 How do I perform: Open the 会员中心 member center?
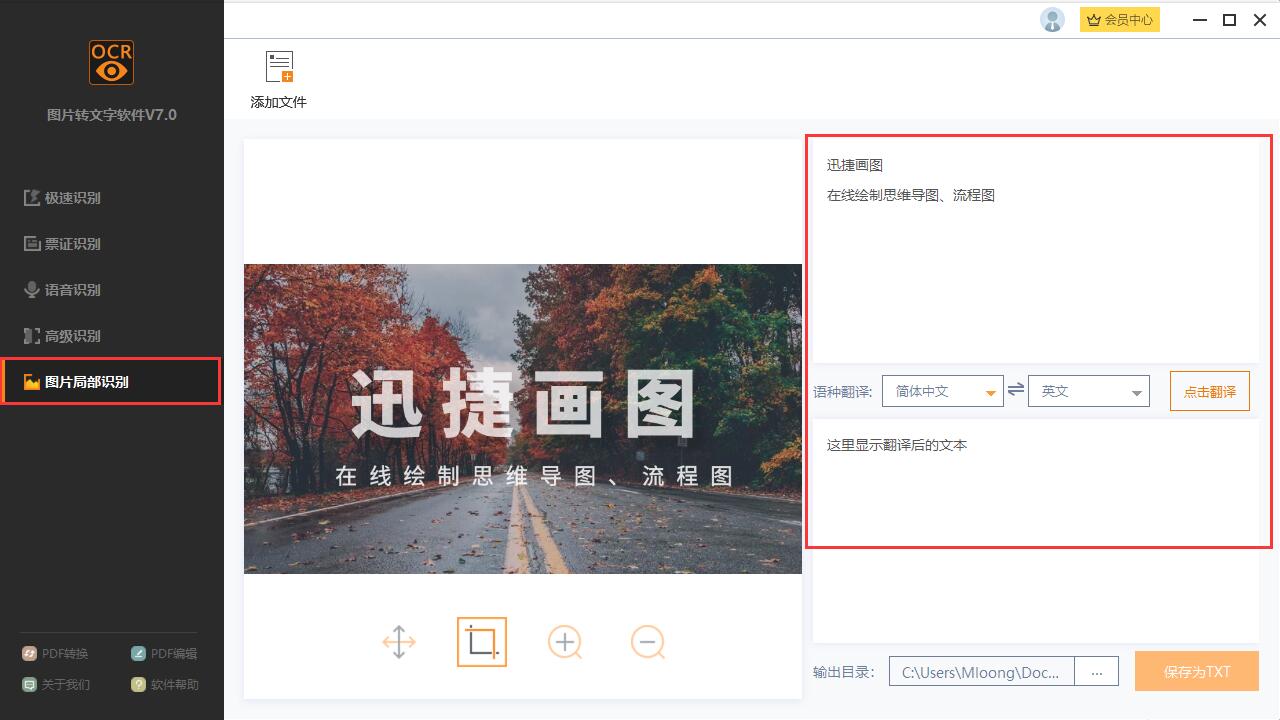coord(1120,19)
